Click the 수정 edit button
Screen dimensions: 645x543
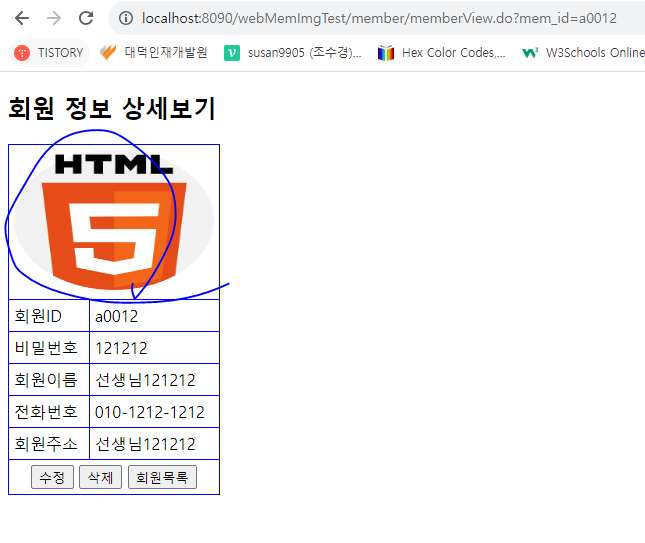52,477
